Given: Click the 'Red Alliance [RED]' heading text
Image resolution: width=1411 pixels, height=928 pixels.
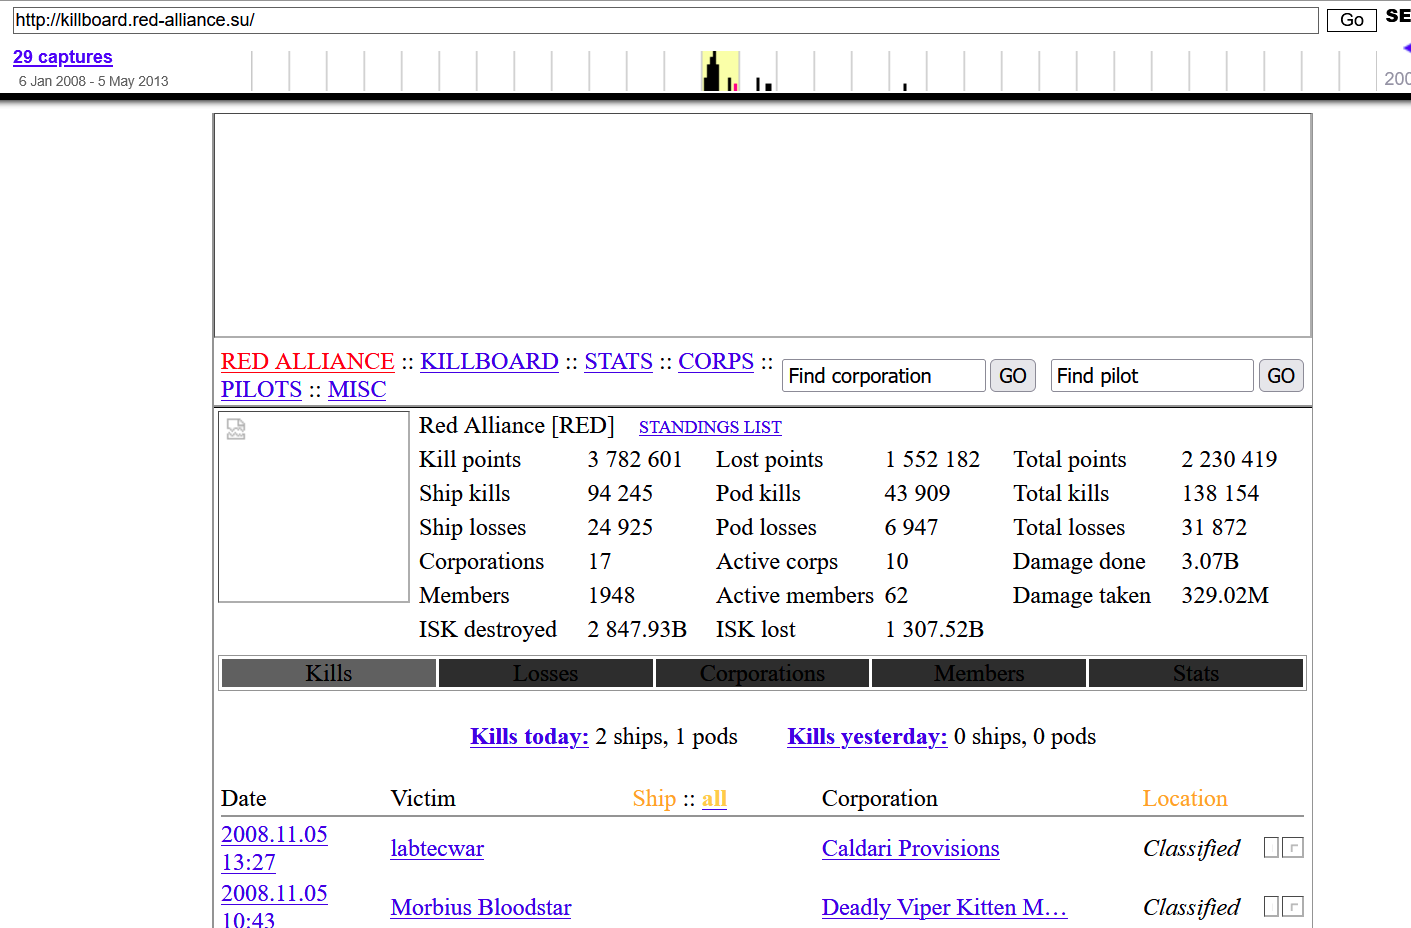Looking at the screenshot, I should (x=516, y=425).
